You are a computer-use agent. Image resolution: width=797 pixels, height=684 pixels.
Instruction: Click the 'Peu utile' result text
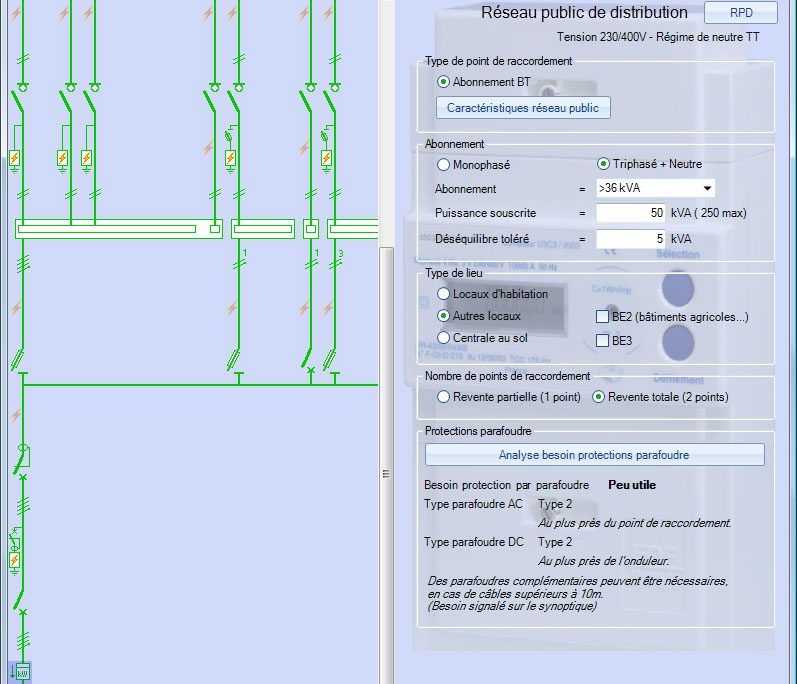pos(632,485)
